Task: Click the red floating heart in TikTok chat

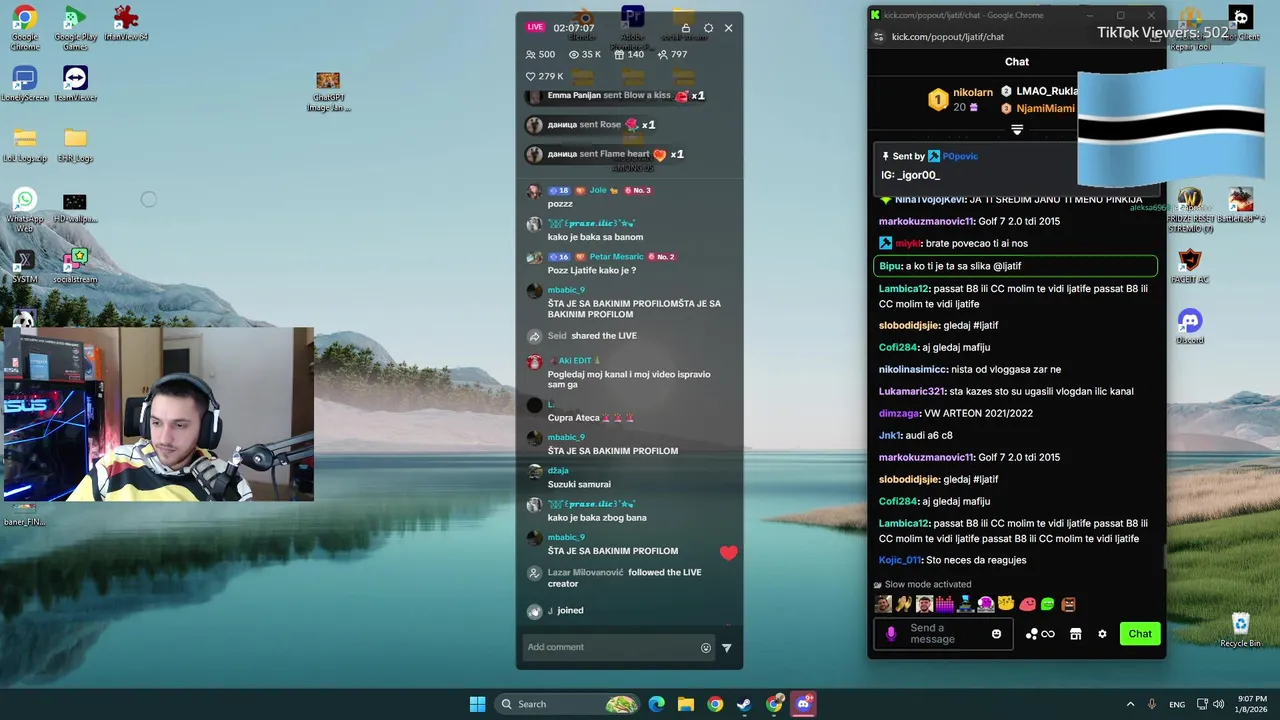Action: coord(728,552)
